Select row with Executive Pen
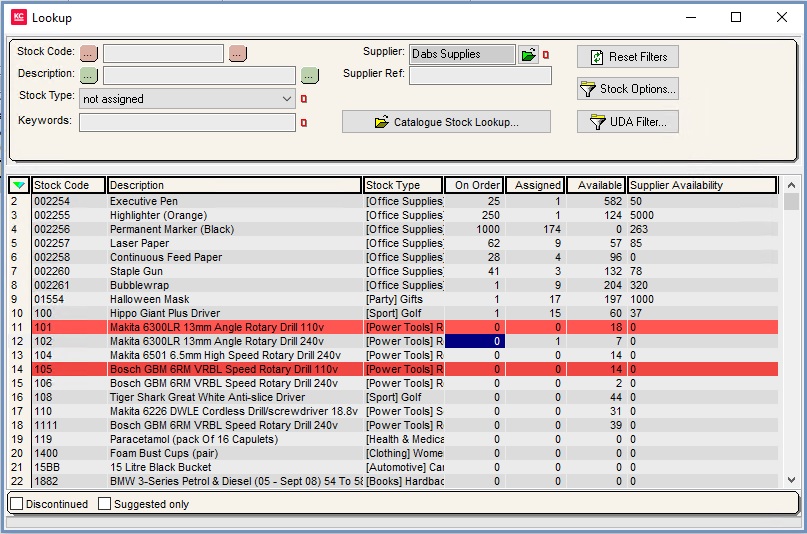This screenshot has height=534, width=807. (393, 201)
